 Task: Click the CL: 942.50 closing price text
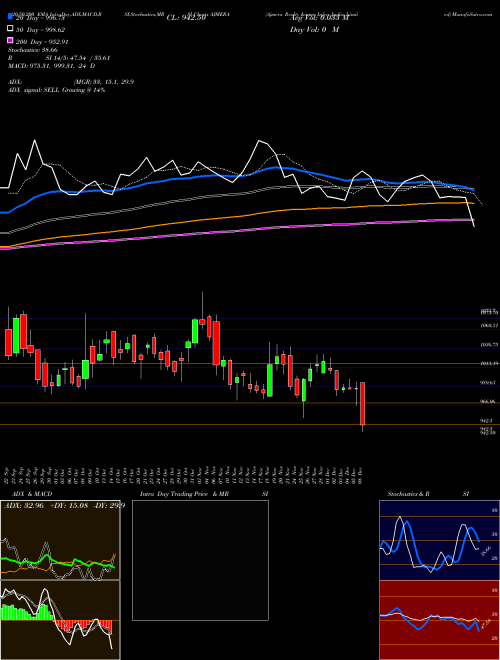(186, 18)
